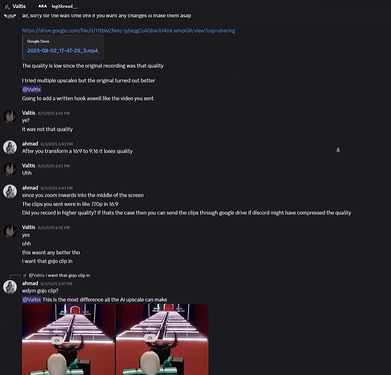This screenshot has height=375, width=391.
Task: Click Valtis avatar beside the 'Uhh' message
Action: [x=10, y=169]
